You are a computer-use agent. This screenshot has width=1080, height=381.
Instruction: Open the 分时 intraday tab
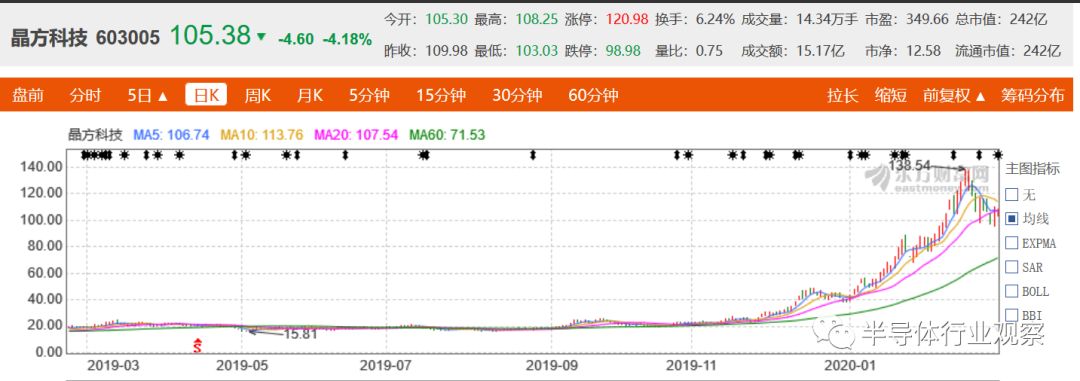(85, 95)
